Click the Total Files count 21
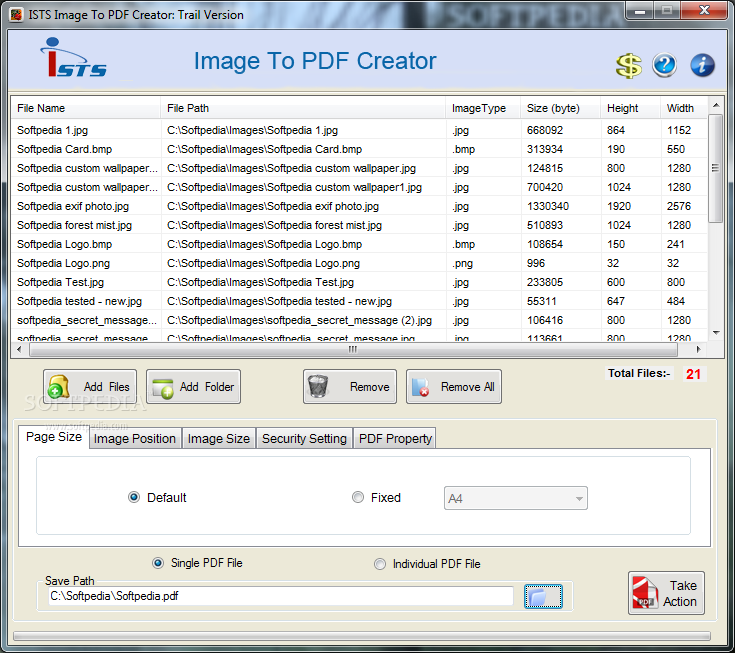735x653 pixels. click(693, 374)
